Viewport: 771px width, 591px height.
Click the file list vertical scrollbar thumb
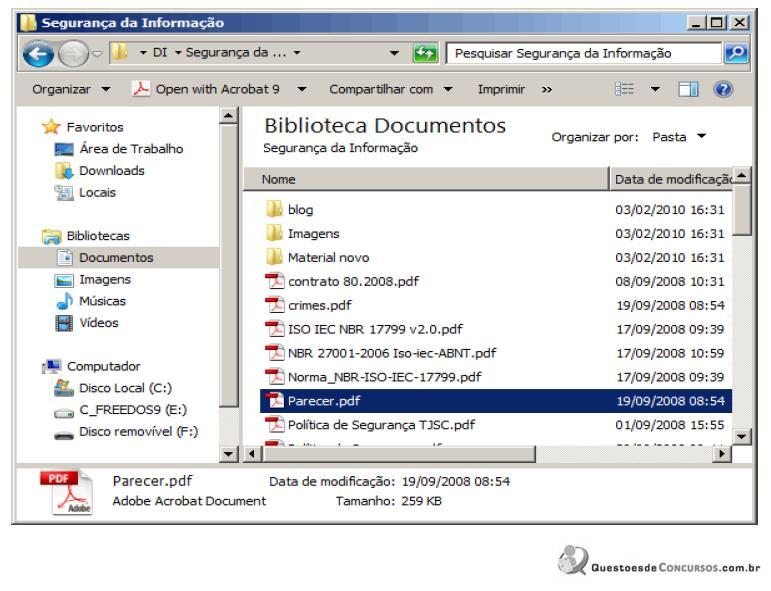[x=741, y=210]
